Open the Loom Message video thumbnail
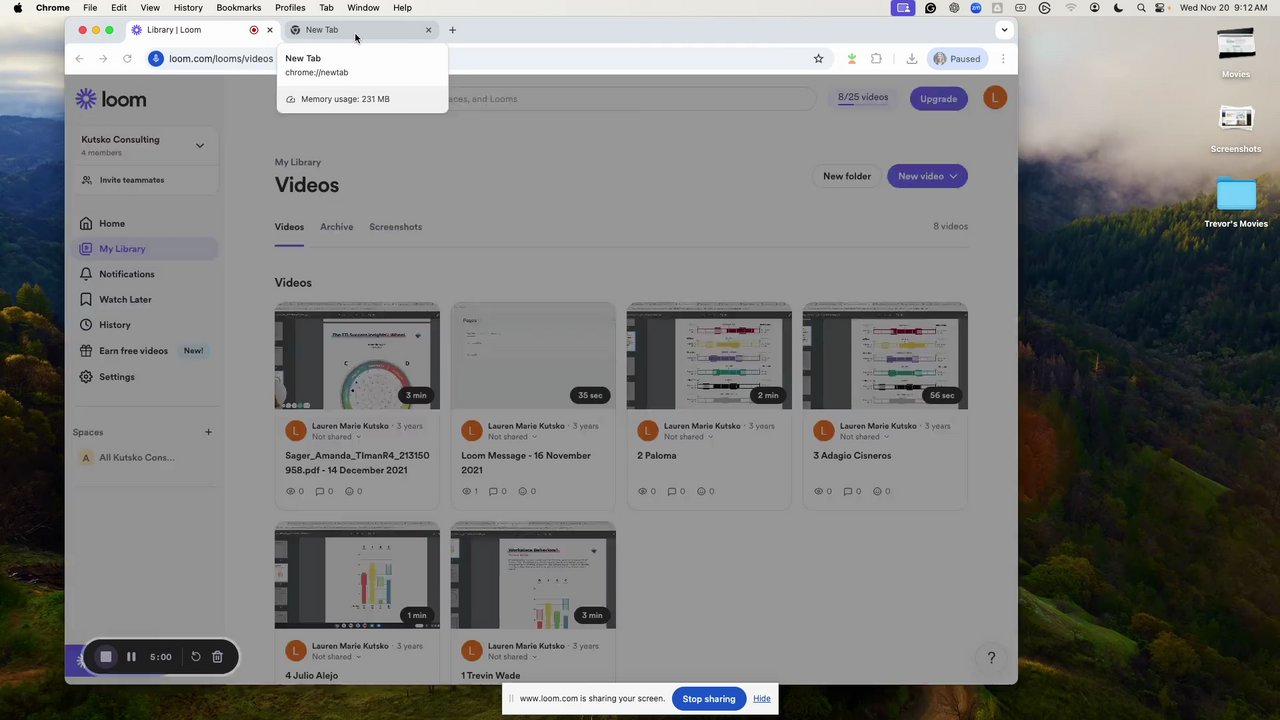Image resolution: width=1280 pixels, height=720 pixels. (533, 356)
